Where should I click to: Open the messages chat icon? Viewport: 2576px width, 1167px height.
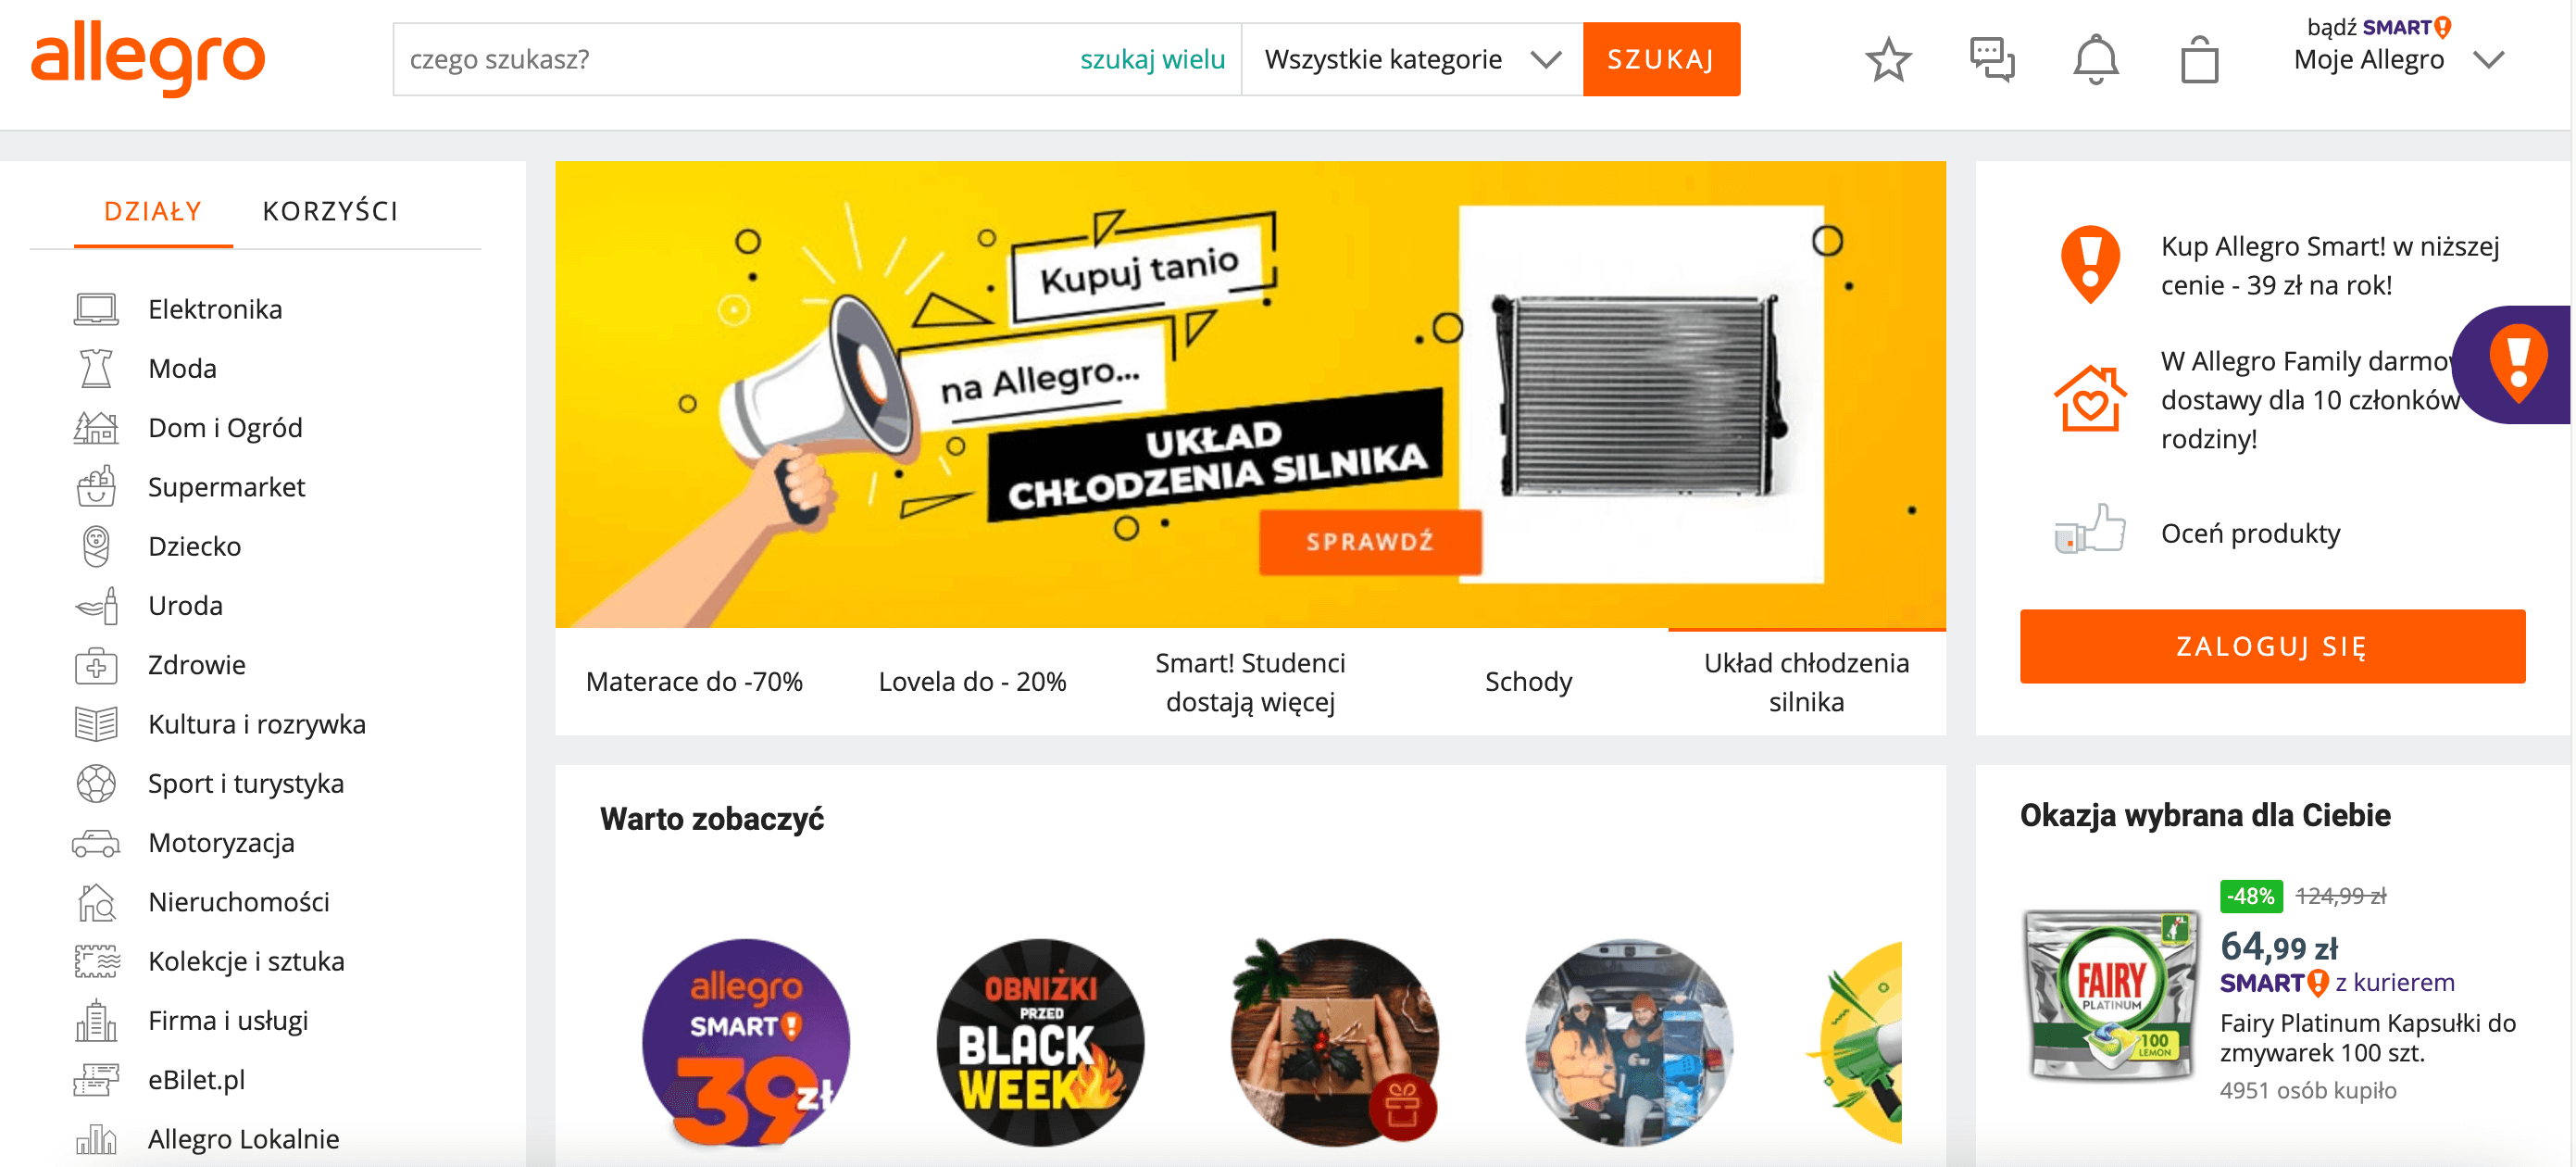[x=1992, y=60]
